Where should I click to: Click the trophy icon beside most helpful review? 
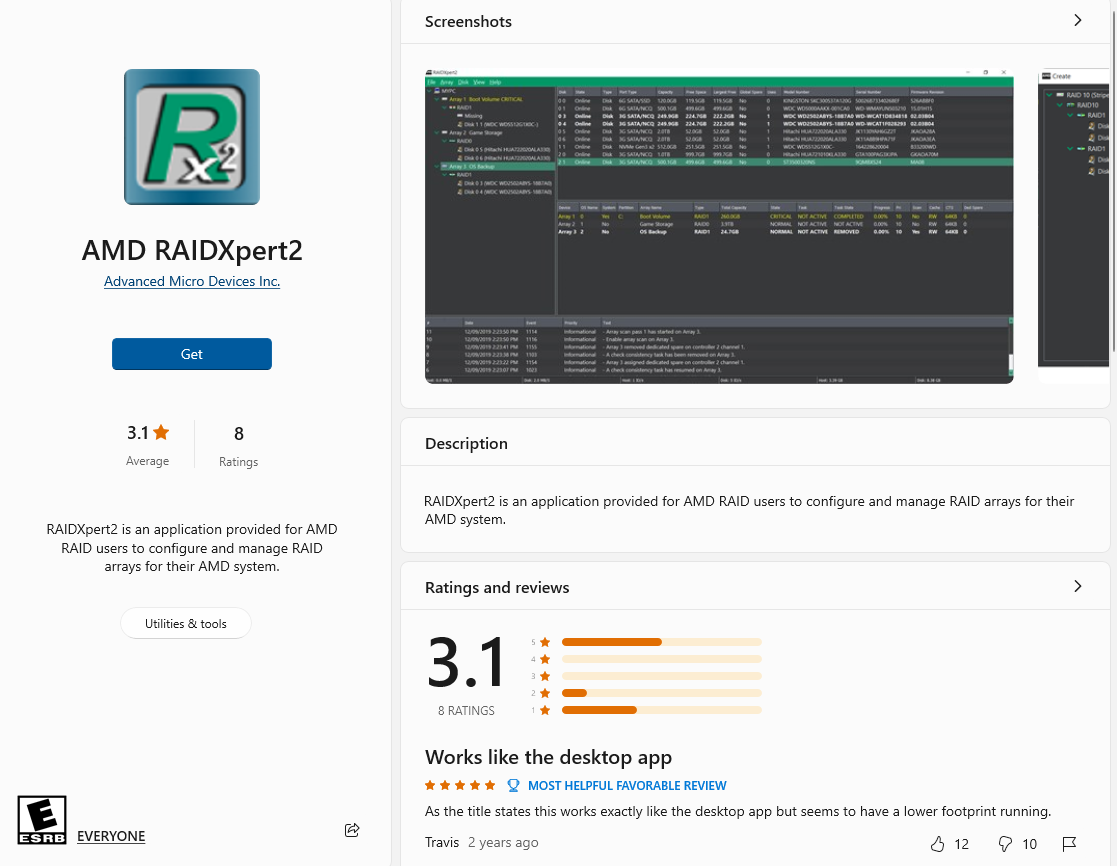(x=513, y=786)
